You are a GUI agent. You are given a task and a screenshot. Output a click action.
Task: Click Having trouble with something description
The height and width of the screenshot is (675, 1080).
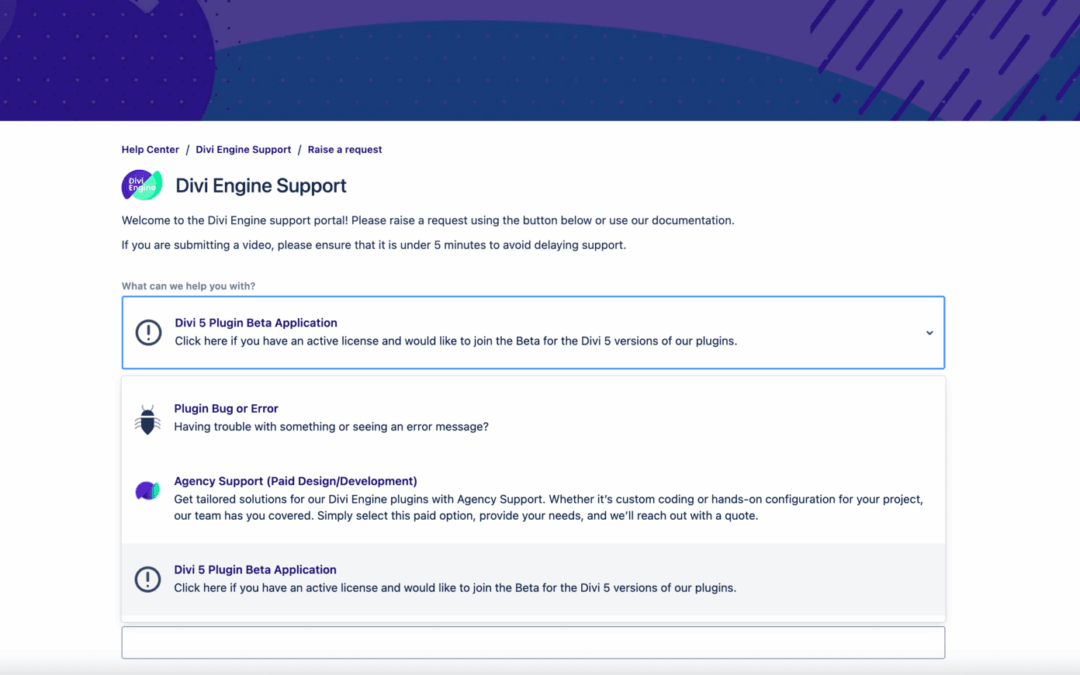pyautogui.click(x=331, y=427)
